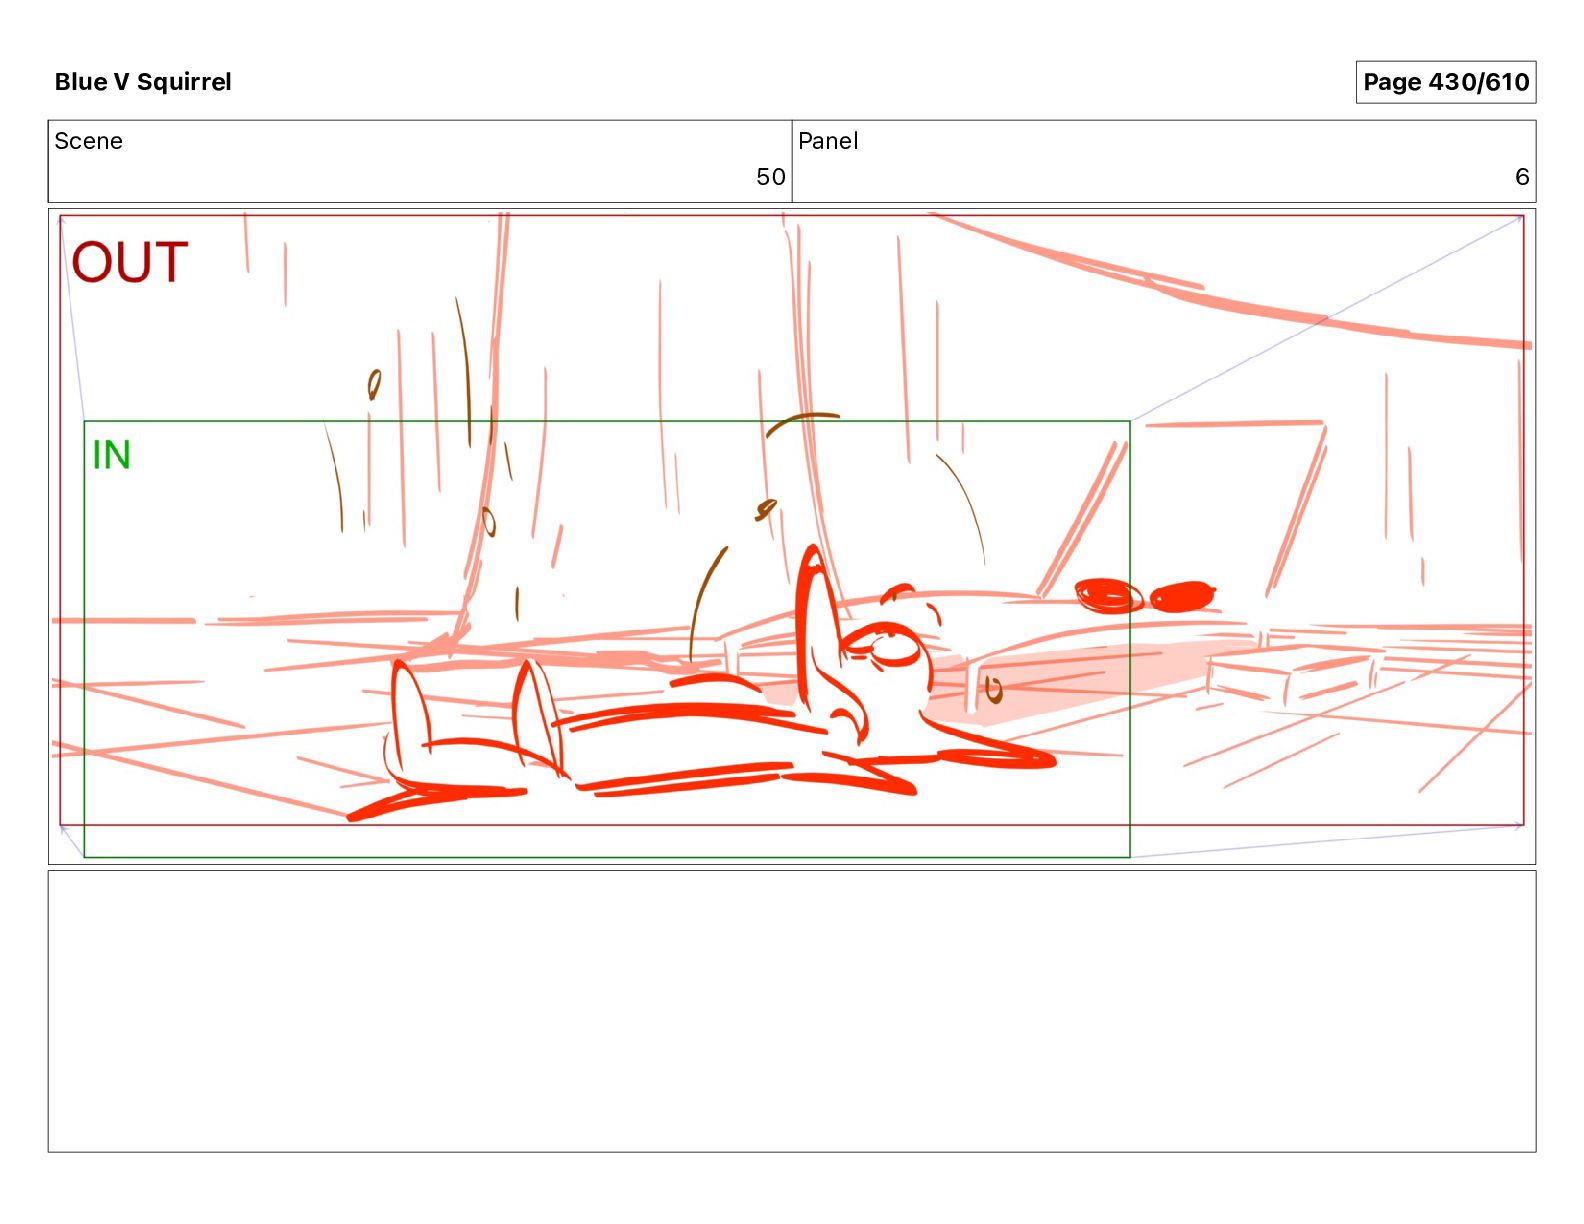Screen dimensions: 1584x1224
Task: Click the 'Scene' label
Action: 88,141
